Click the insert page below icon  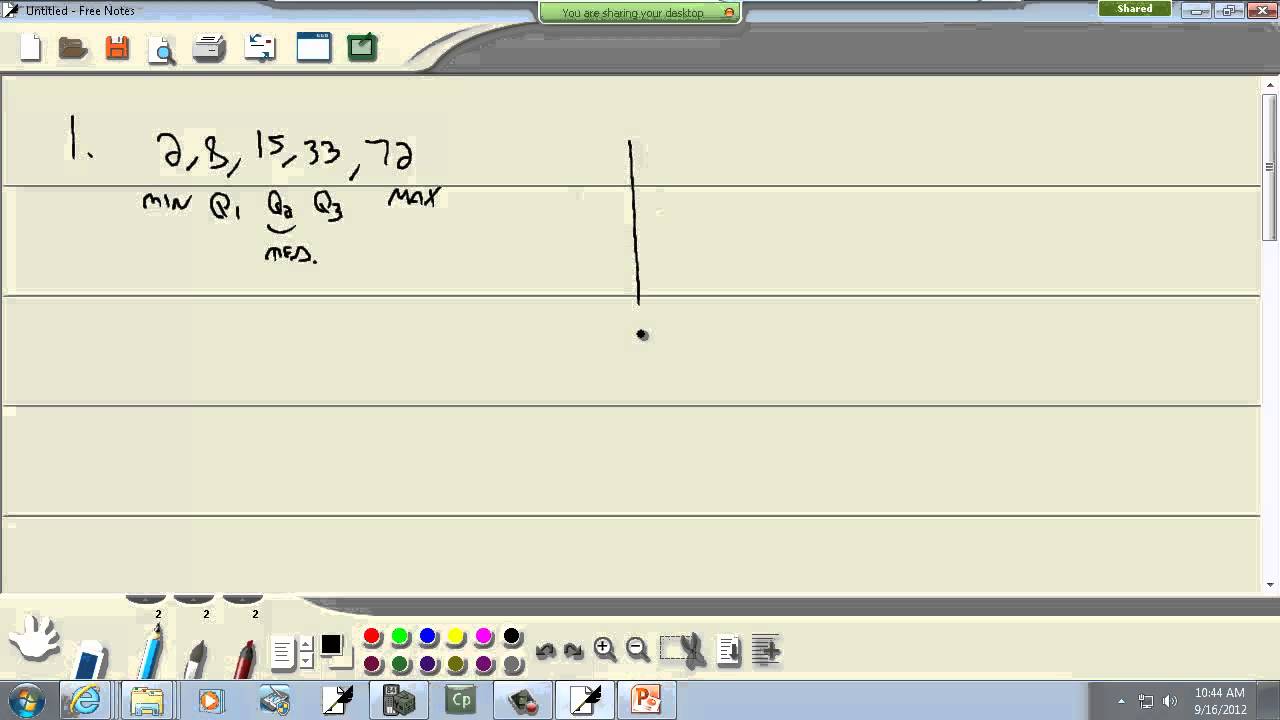coord(729,651)
